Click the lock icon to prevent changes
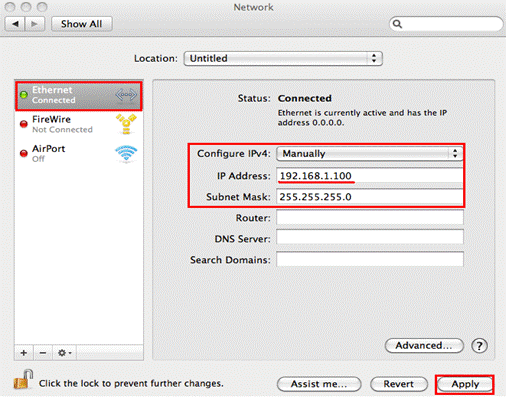The width and height of the screenshot is (506, 397). (x=23, y=380)
